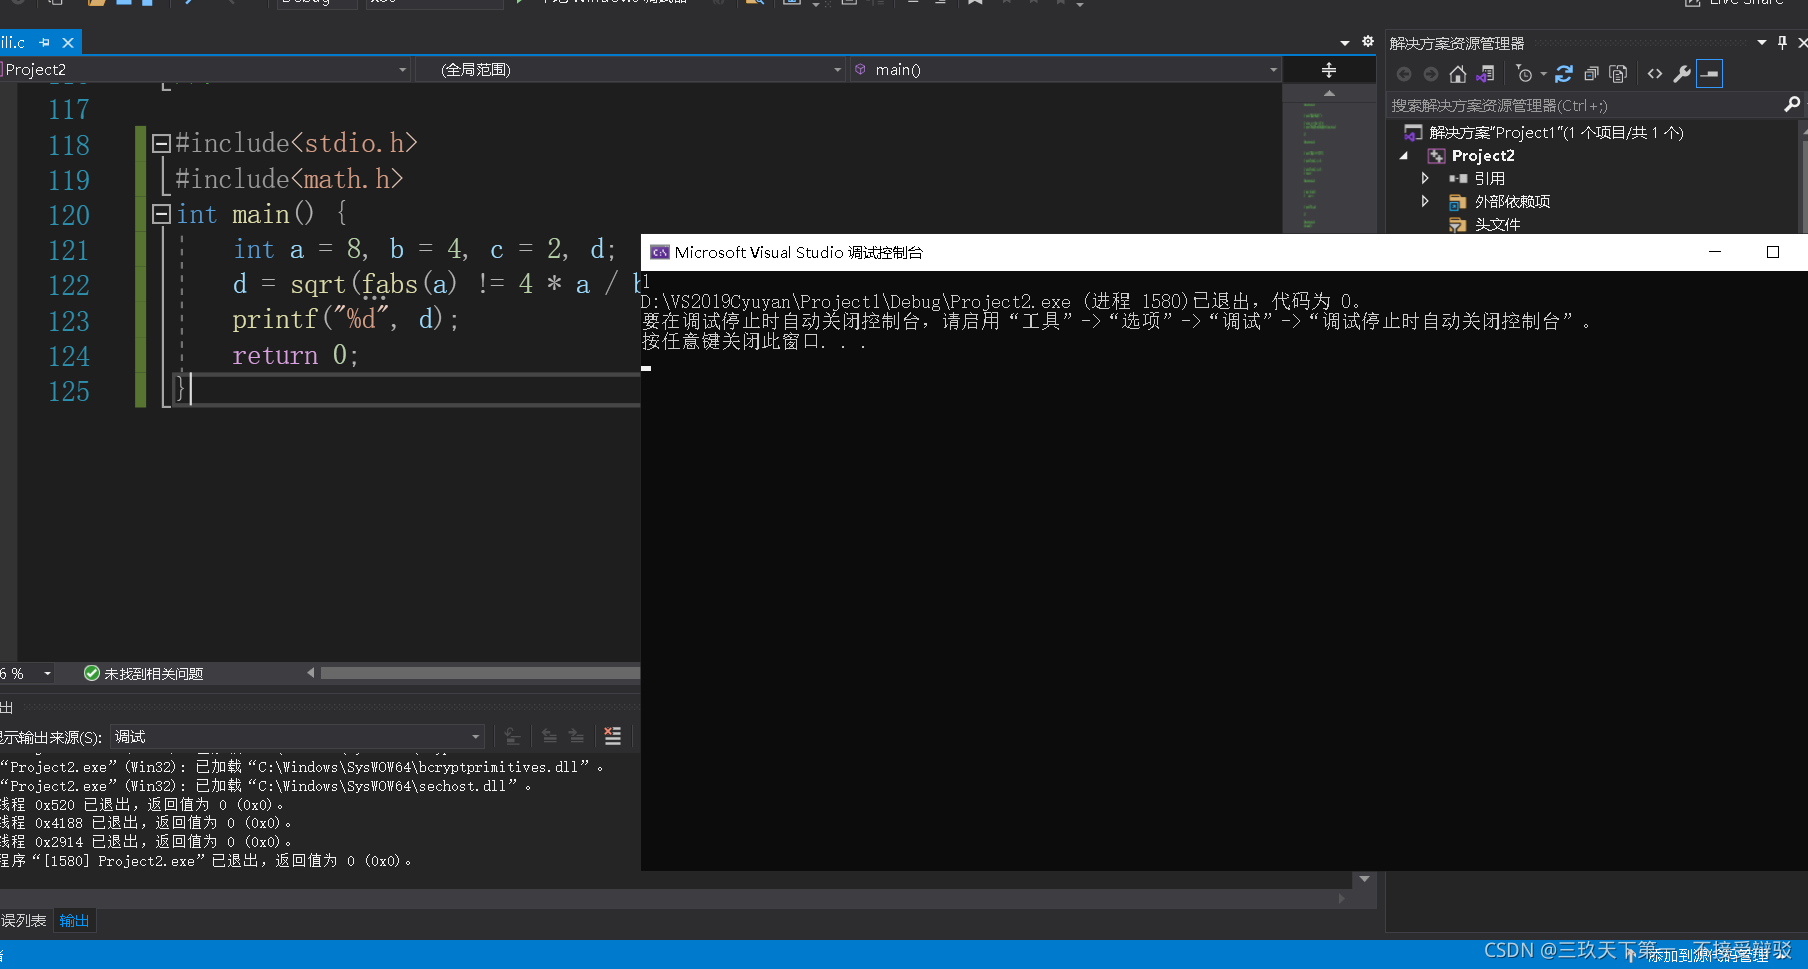
Task: Click the split editor handle icon
Action: coord(1329,70)
